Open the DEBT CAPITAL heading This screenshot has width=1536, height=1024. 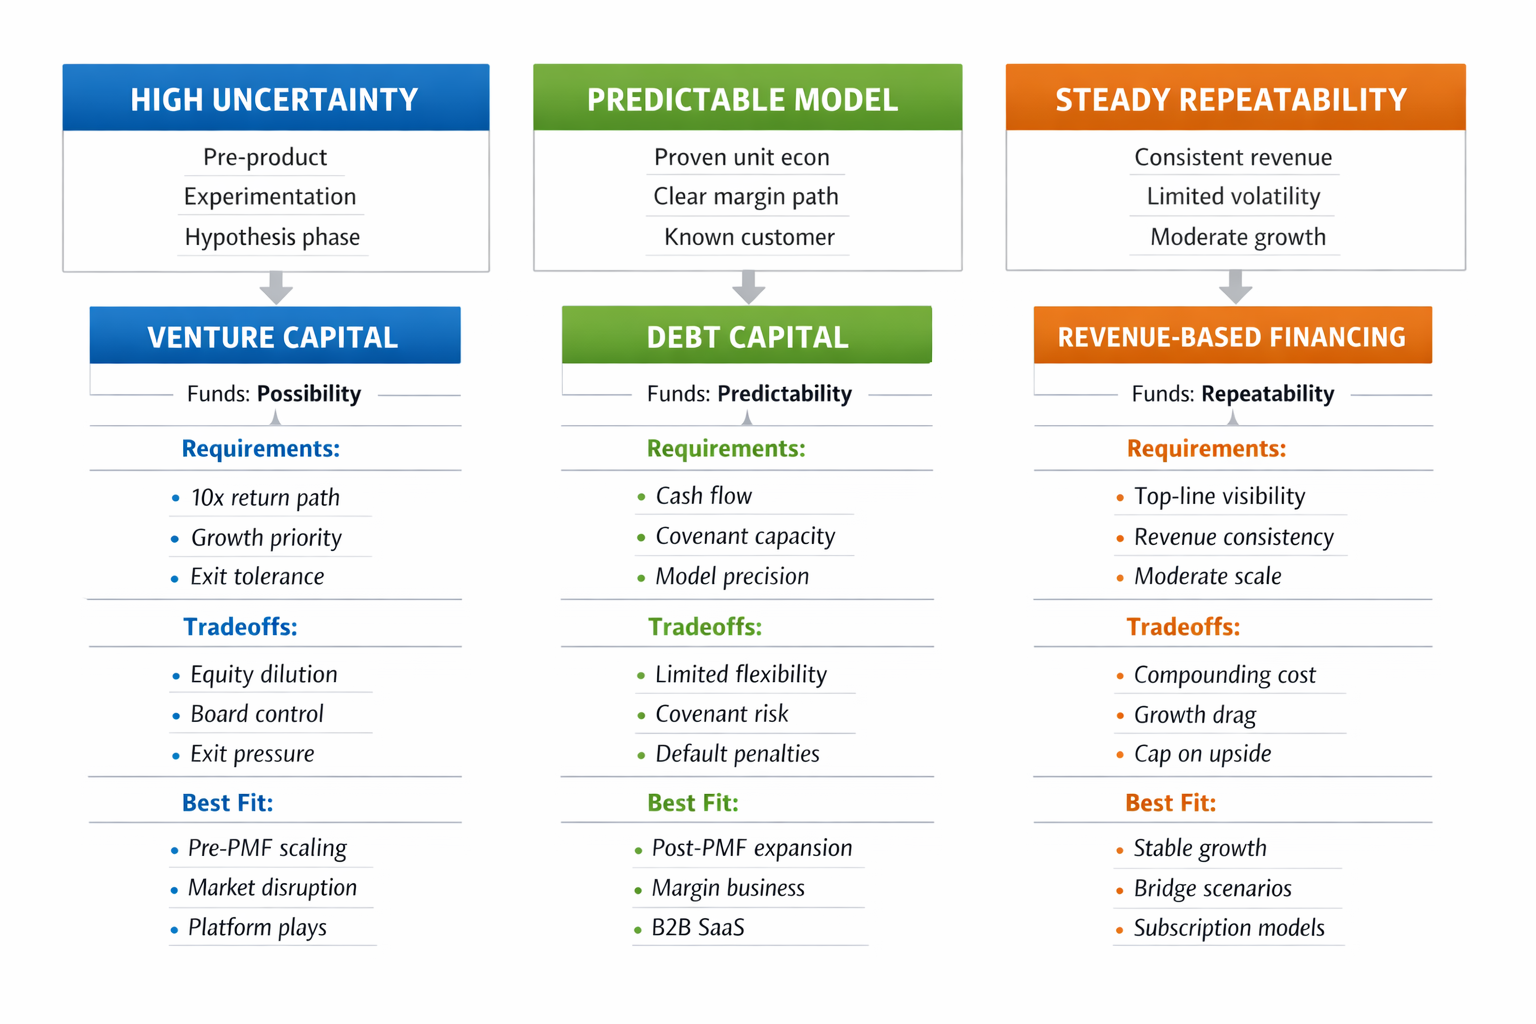(747, 337)
